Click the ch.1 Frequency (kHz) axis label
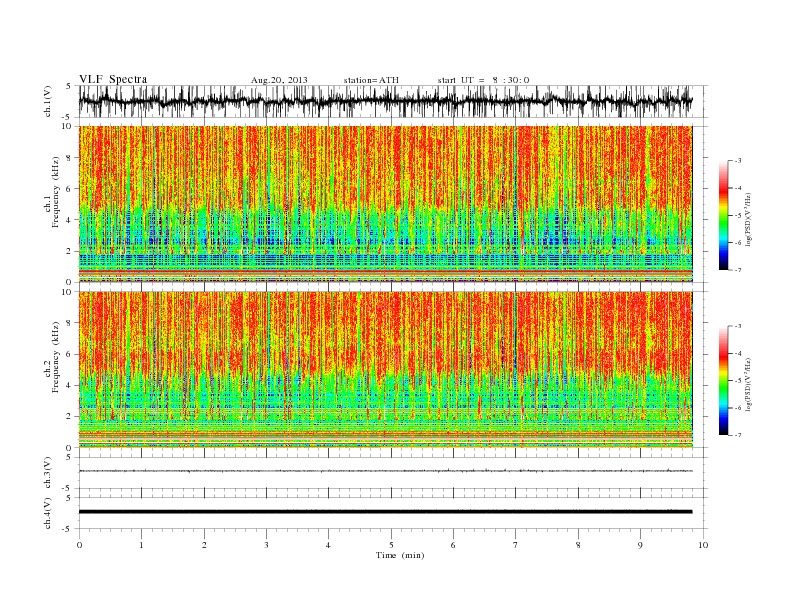Screen dimensions: 792x612 coord(52,192)
